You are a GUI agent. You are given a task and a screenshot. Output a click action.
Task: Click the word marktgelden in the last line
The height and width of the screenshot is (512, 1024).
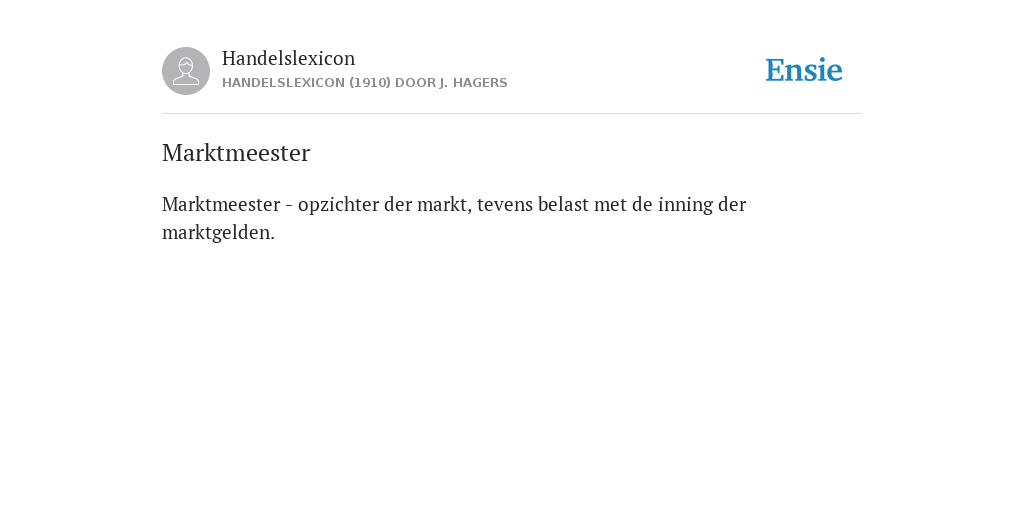pyautogui.click(x=218, y=233)
